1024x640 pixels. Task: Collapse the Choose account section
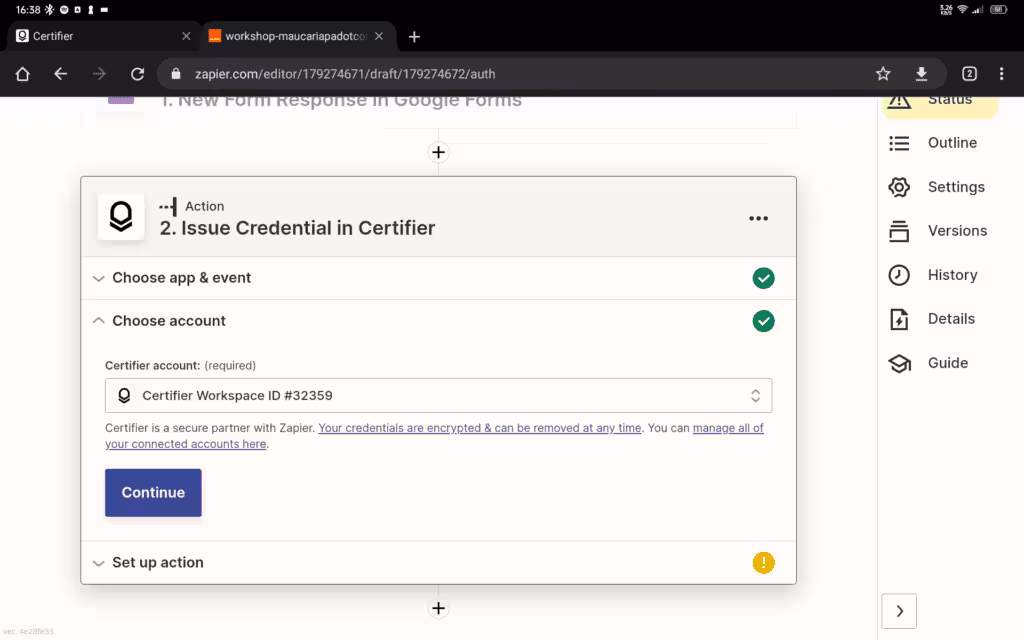click(438, 321)
